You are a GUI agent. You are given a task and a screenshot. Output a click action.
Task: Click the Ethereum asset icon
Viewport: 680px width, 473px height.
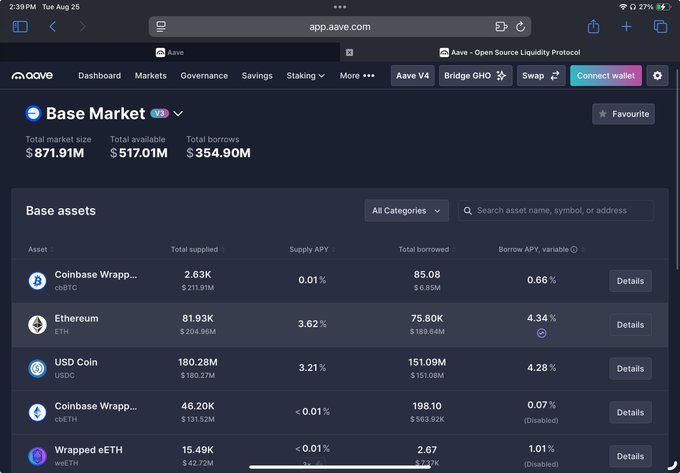pyautogui.click(x=37, y=325)
